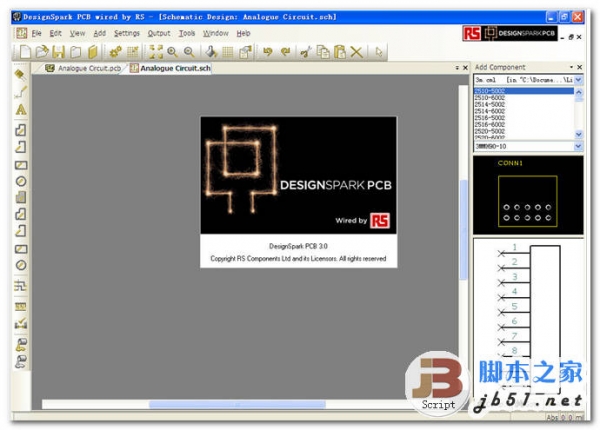Click component list scroll up arrow
The width and height of the screenshot is (600, 430).
pos(579,92)
